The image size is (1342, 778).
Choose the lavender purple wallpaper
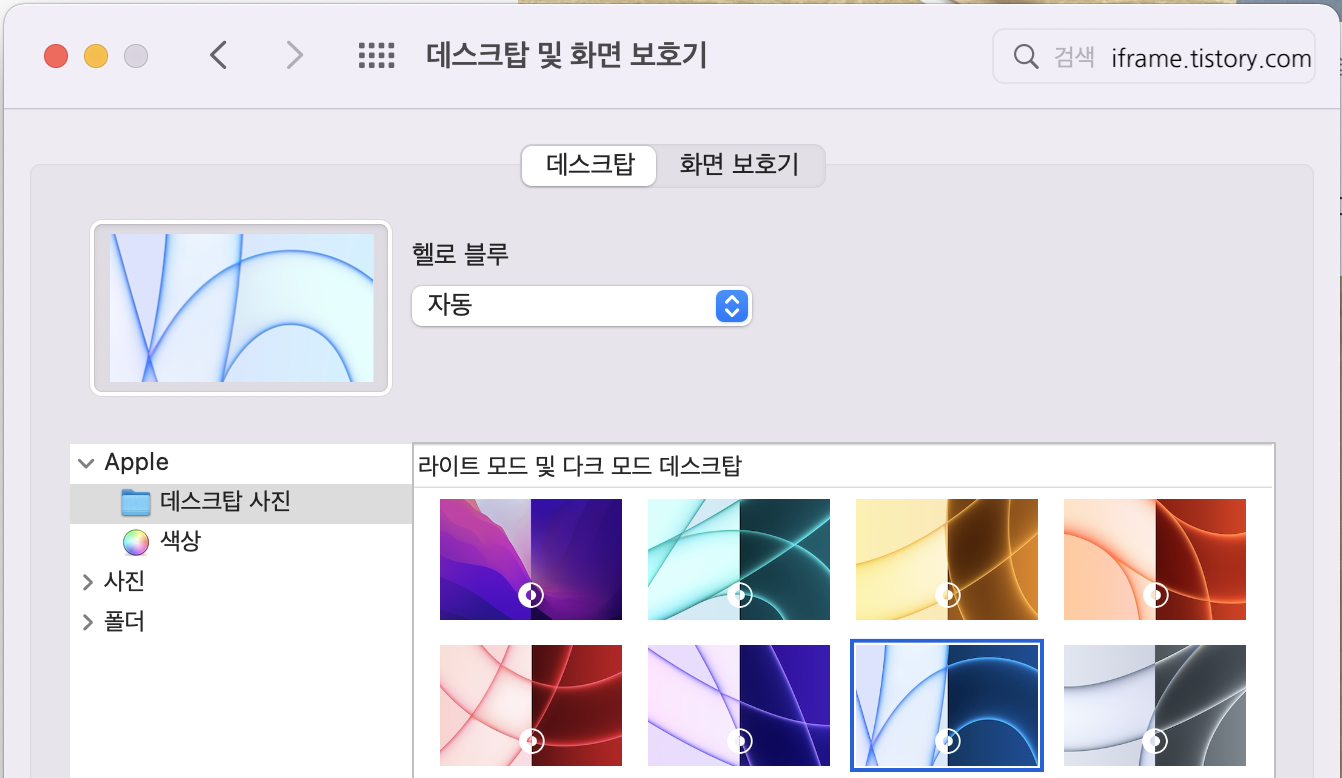[739, 705]
